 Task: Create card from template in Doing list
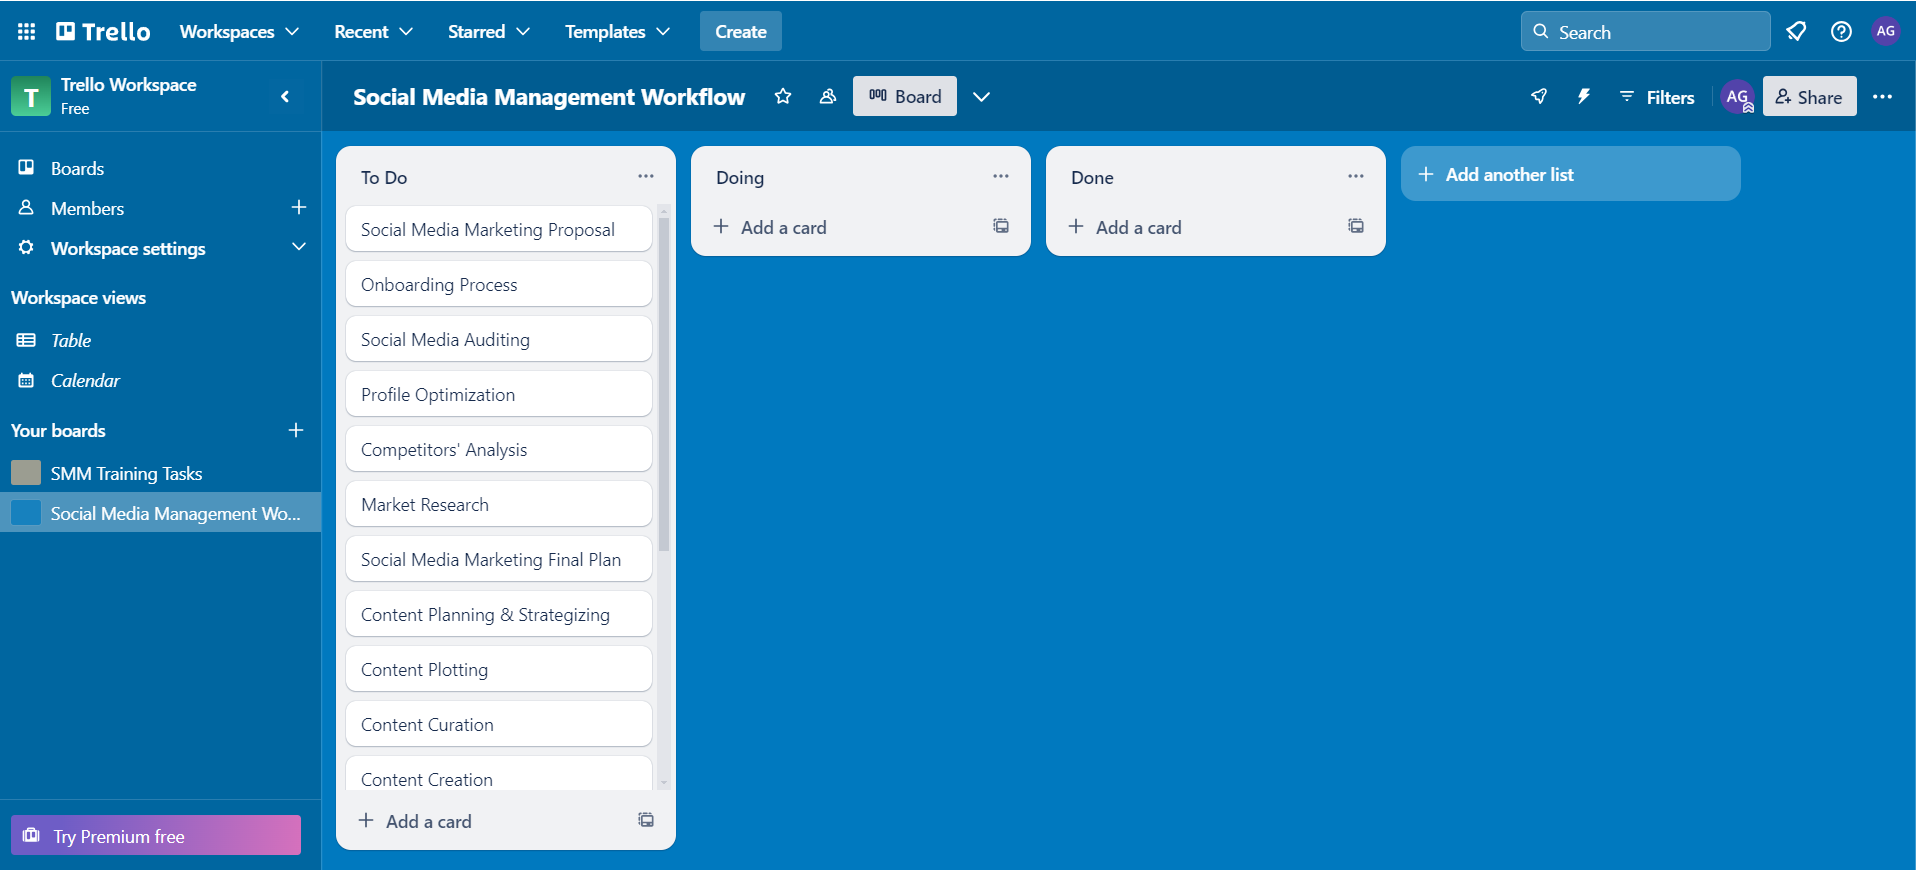1001,226
